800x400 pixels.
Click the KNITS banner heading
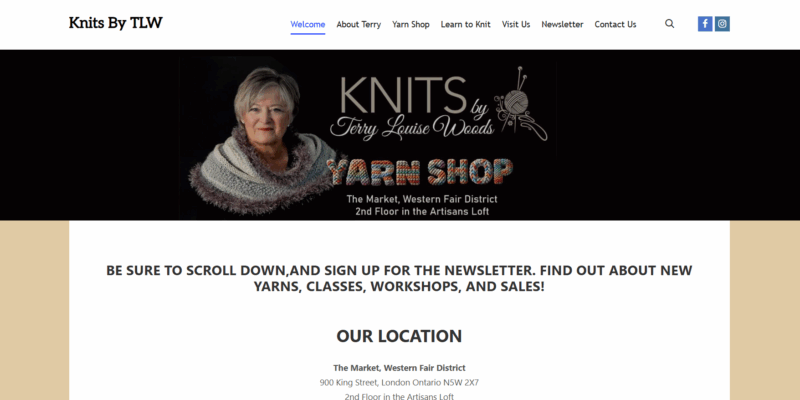[x=403, y=94]
